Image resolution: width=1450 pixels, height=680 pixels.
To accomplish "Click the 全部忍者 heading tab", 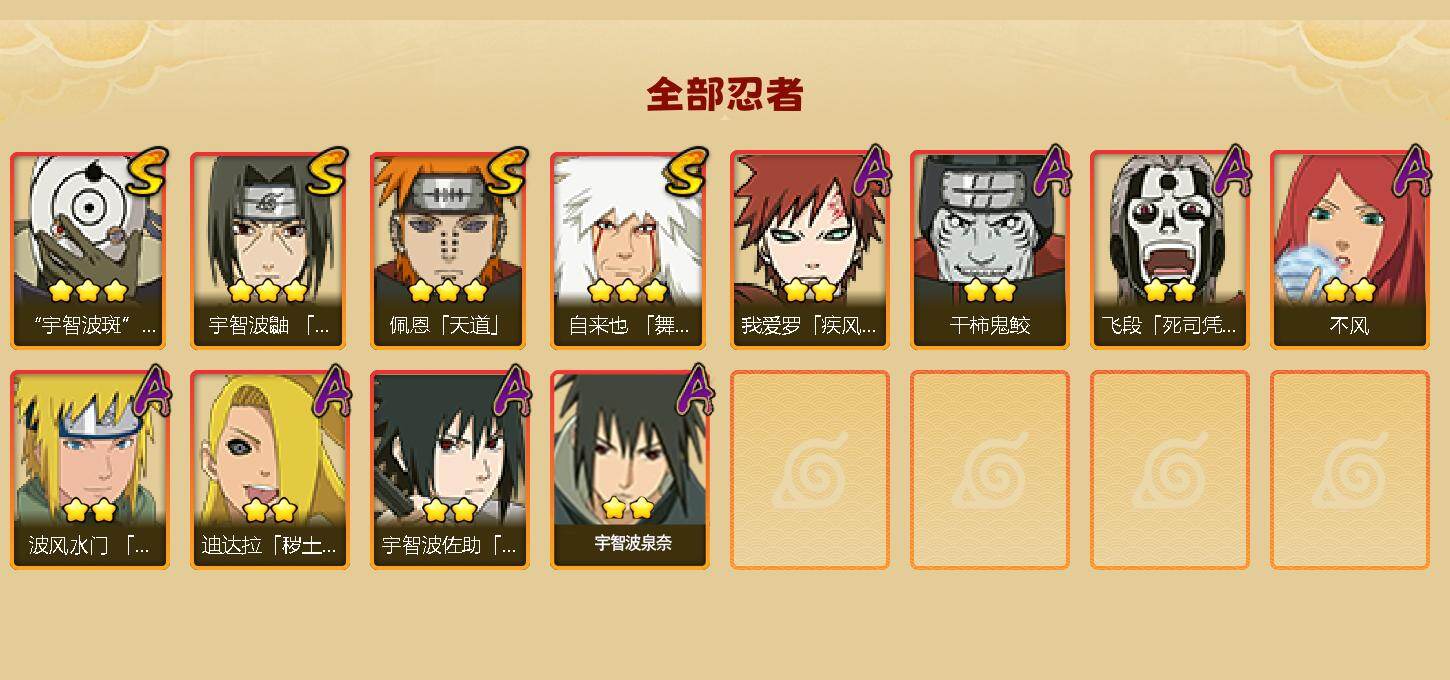I will point(725,95).
